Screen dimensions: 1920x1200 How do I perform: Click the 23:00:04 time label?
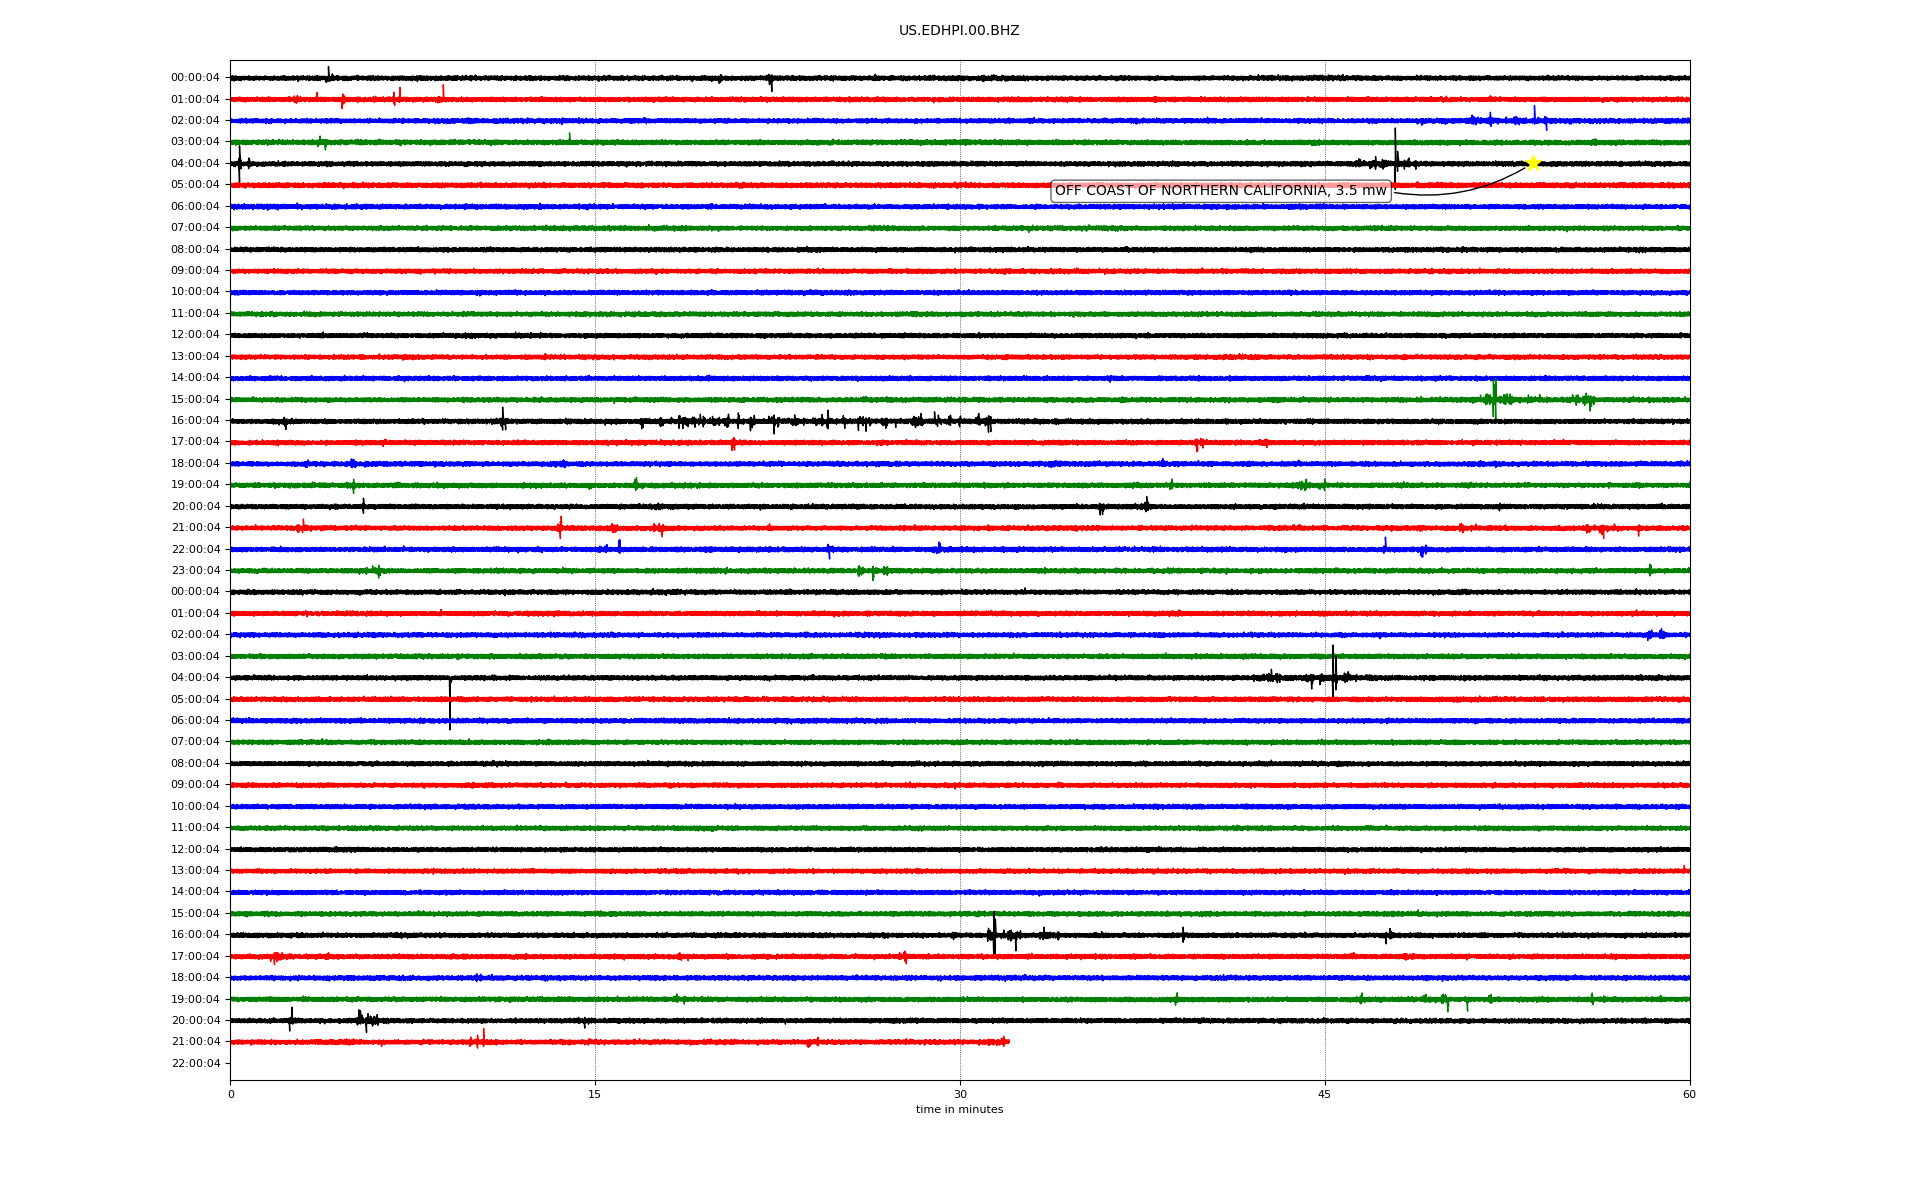195,570
